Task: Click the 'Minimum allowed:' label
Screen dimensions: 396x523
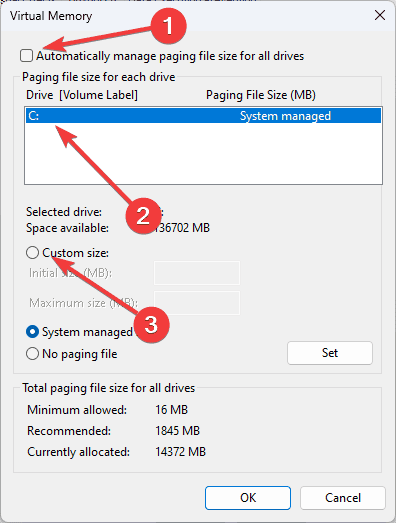Action: pyautogui.click(x=77, y=410)
